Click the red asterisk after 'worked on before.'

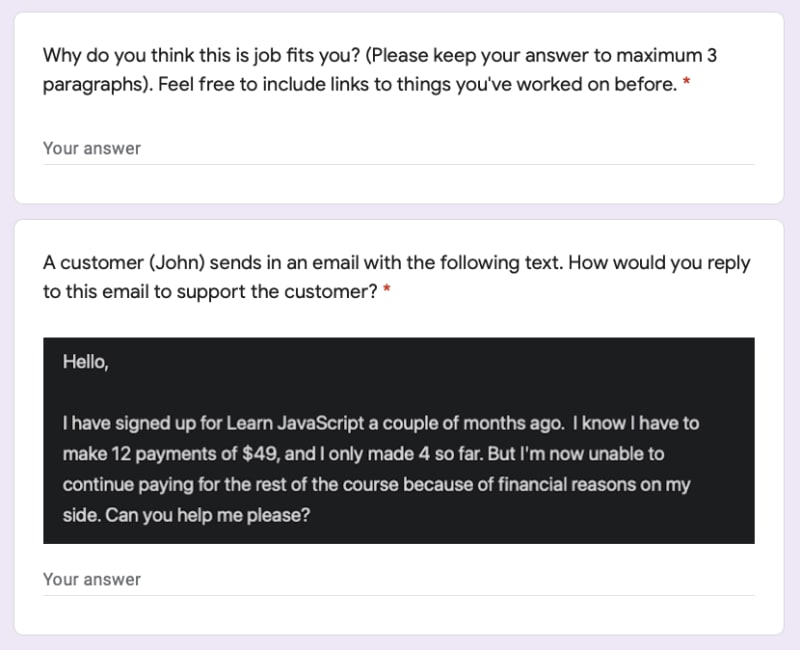click(x=687, y=82)
